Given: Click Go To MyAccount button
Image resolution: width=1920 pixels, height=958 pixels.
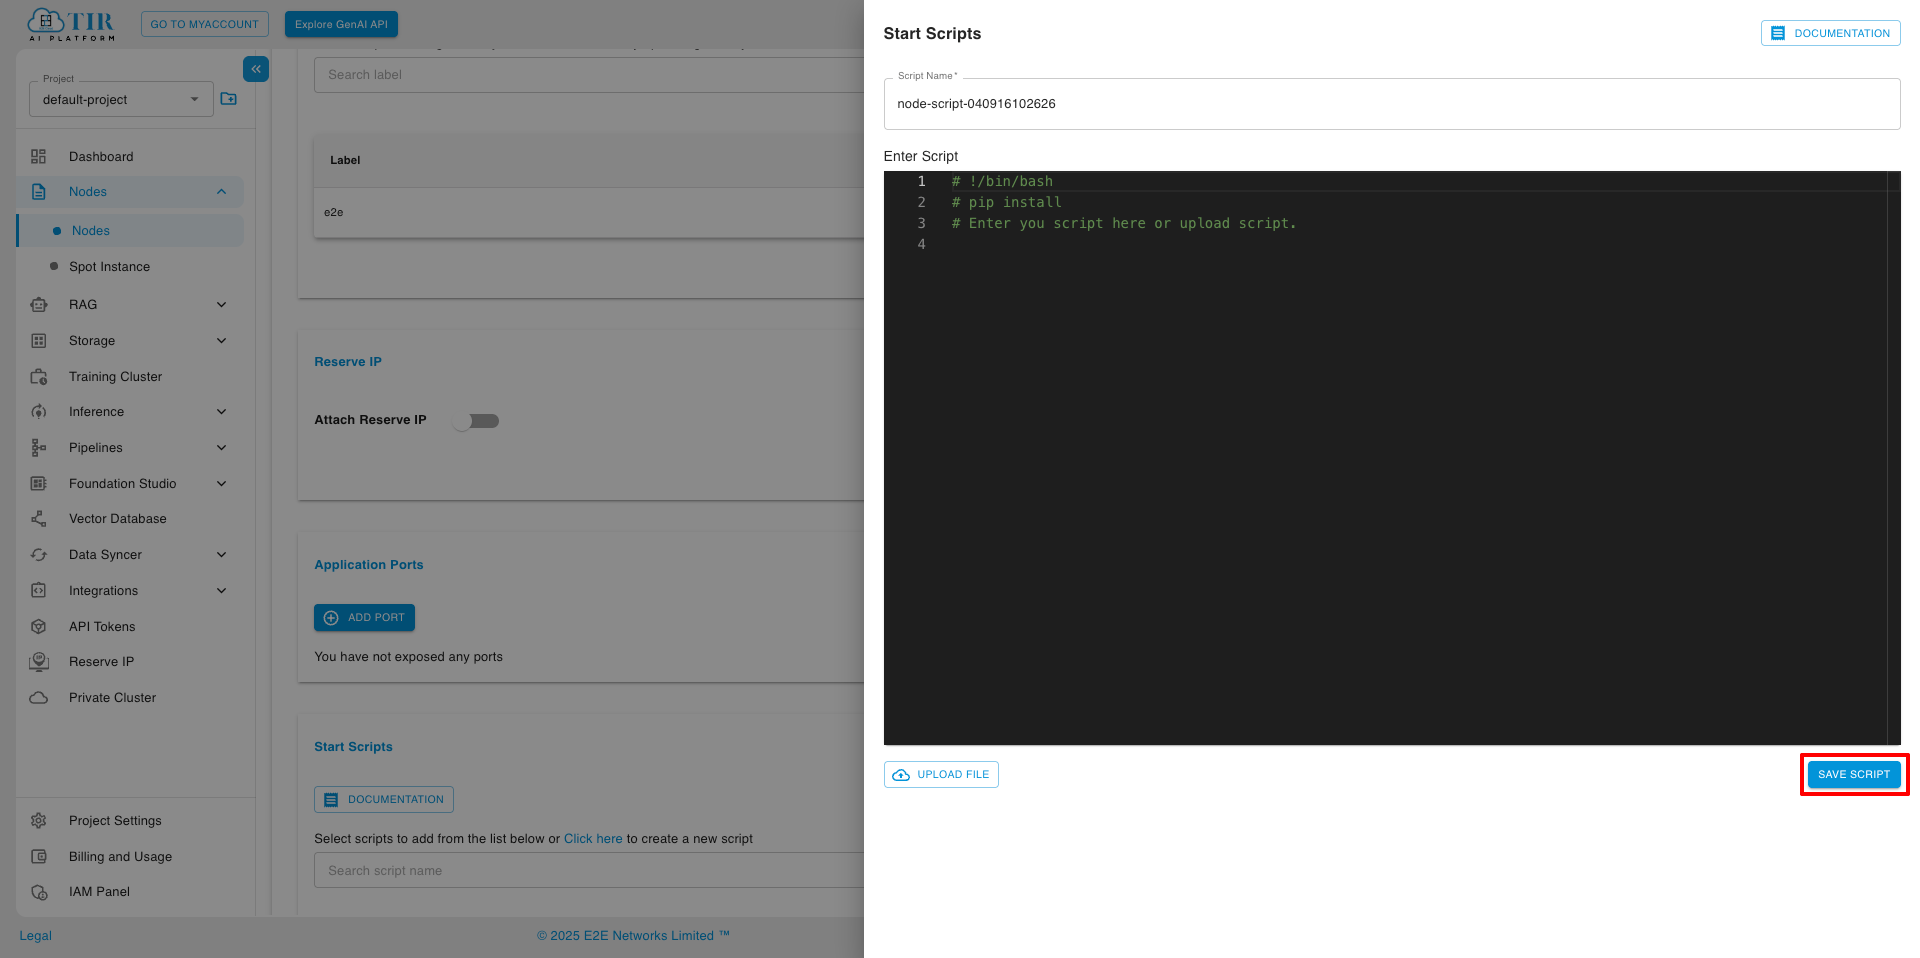Looking at the screenshot, I should click(x=204, y=25).
